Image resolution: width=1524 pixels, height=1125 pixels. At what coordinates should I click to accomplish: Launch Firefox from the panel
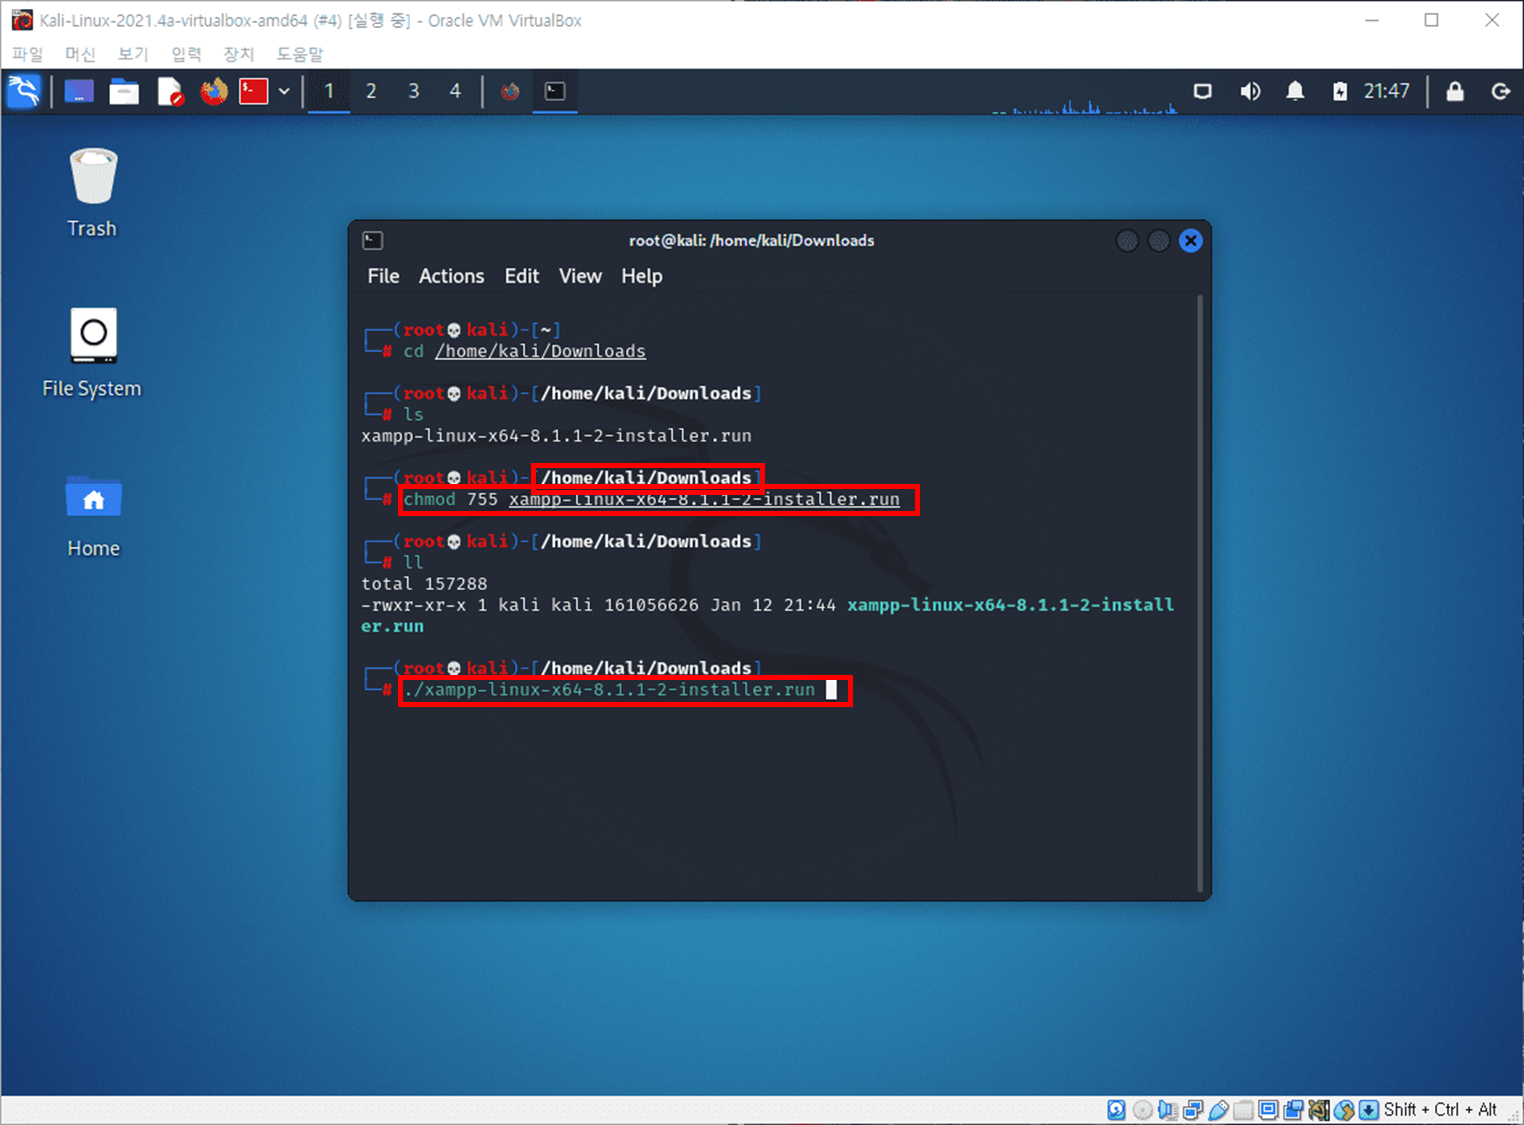pyautogui.click(x=213, y=91)
